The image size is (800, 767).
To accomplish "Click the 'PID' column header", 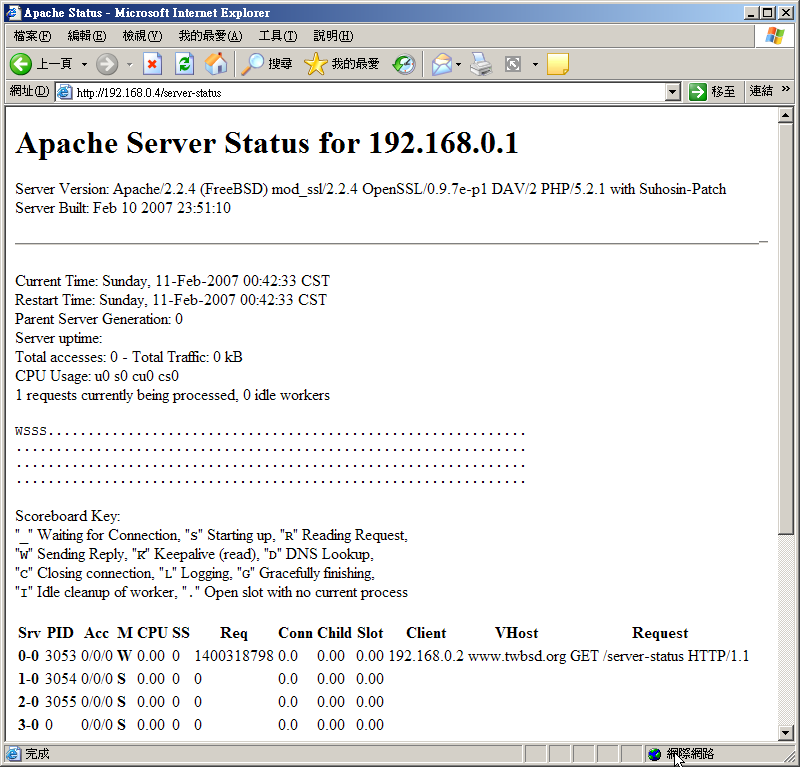I will 60,633.
